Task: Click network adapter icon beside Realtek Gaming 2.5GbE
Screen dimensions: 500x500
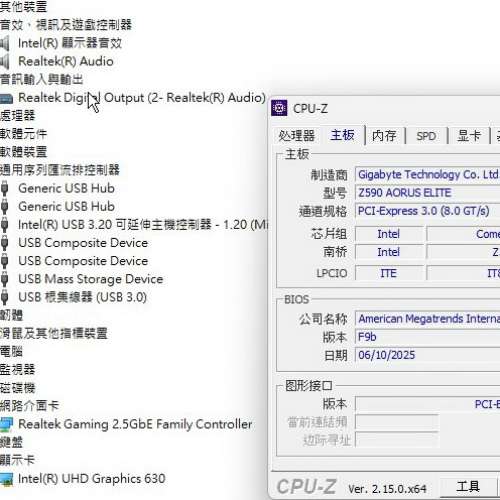Action: pyautogui.click(x=6, y=424)
